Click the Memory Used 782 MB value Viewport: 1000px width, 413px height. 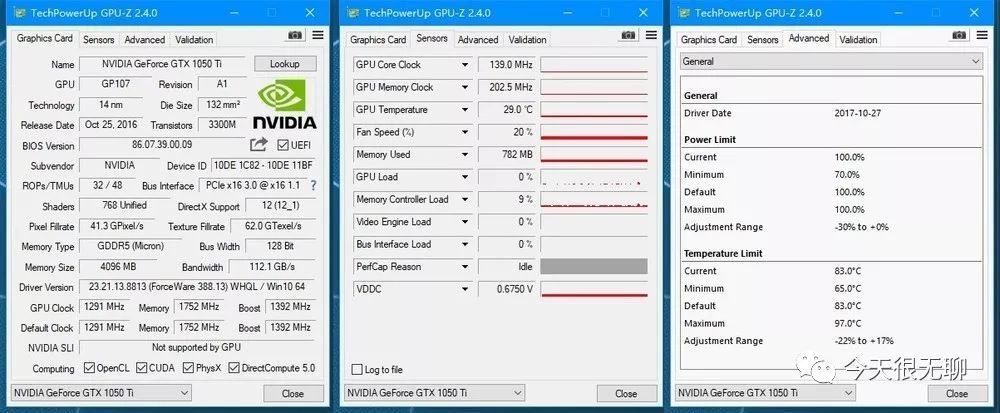(x=506, y=154)
